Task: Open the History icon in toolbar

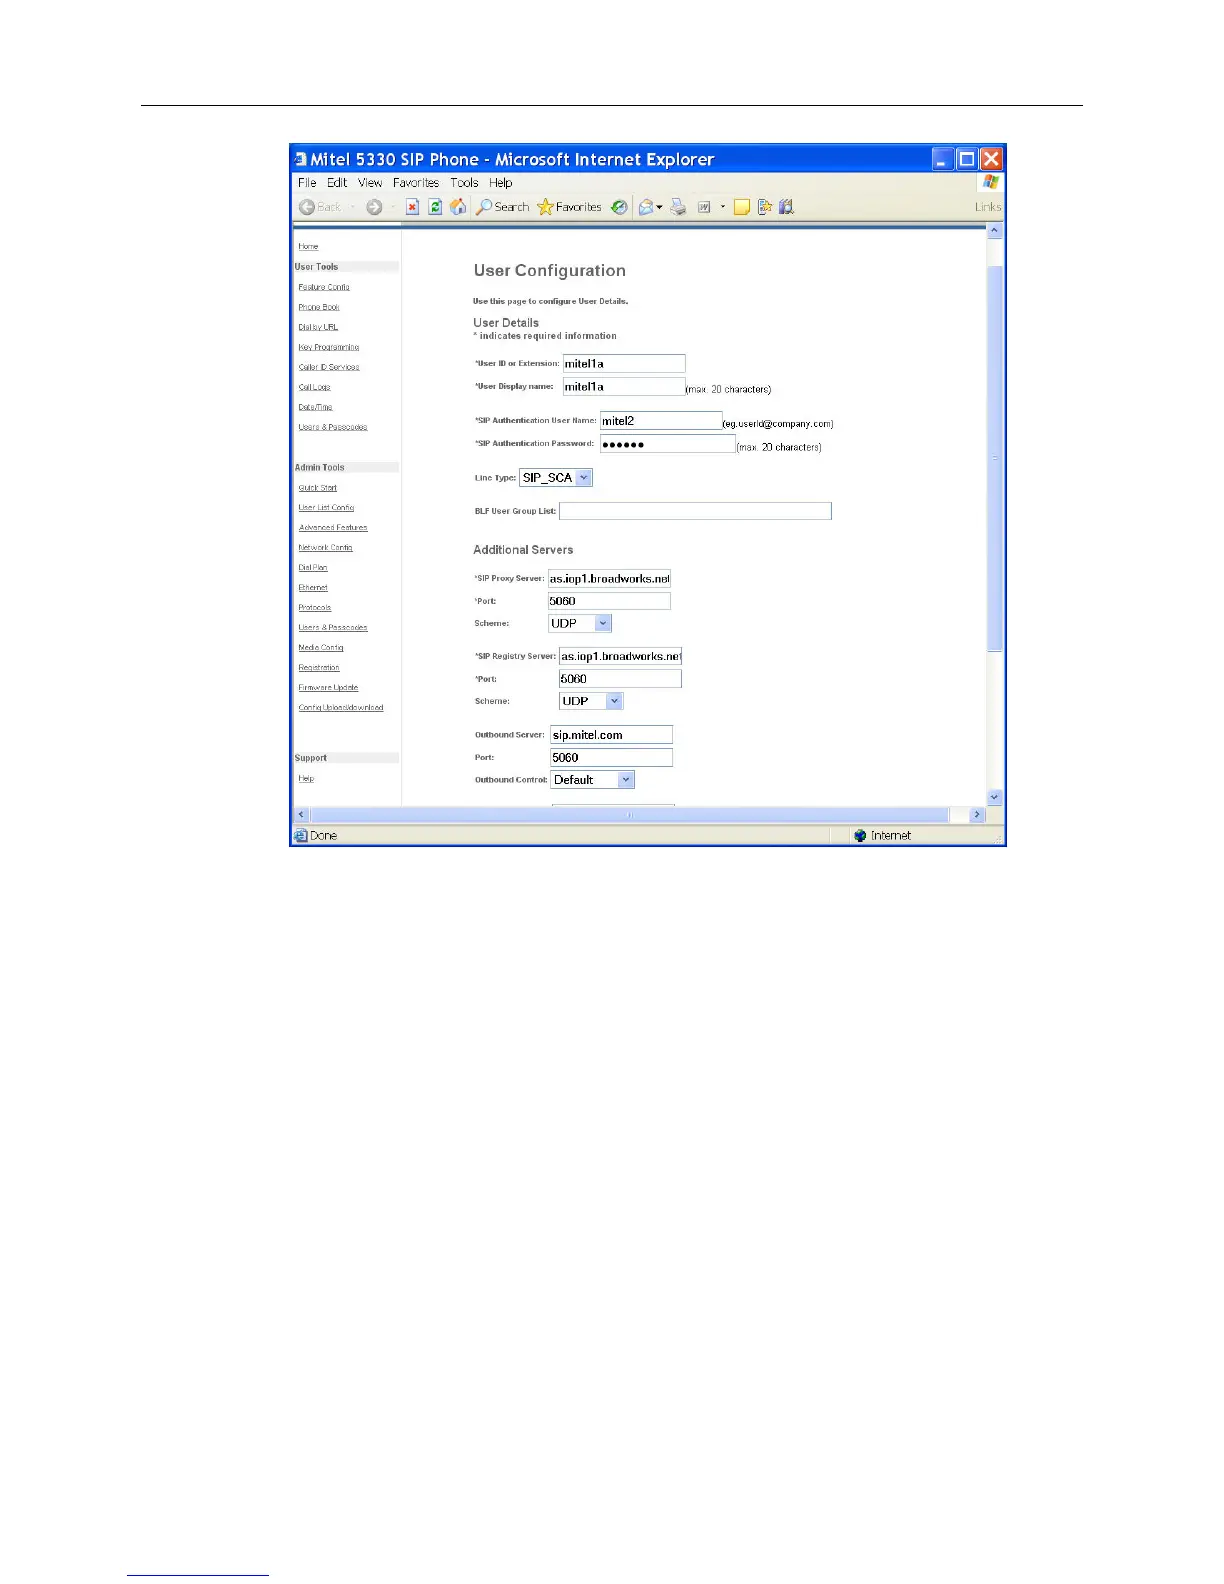Action: pyautogui.click(x=619, y=207)
